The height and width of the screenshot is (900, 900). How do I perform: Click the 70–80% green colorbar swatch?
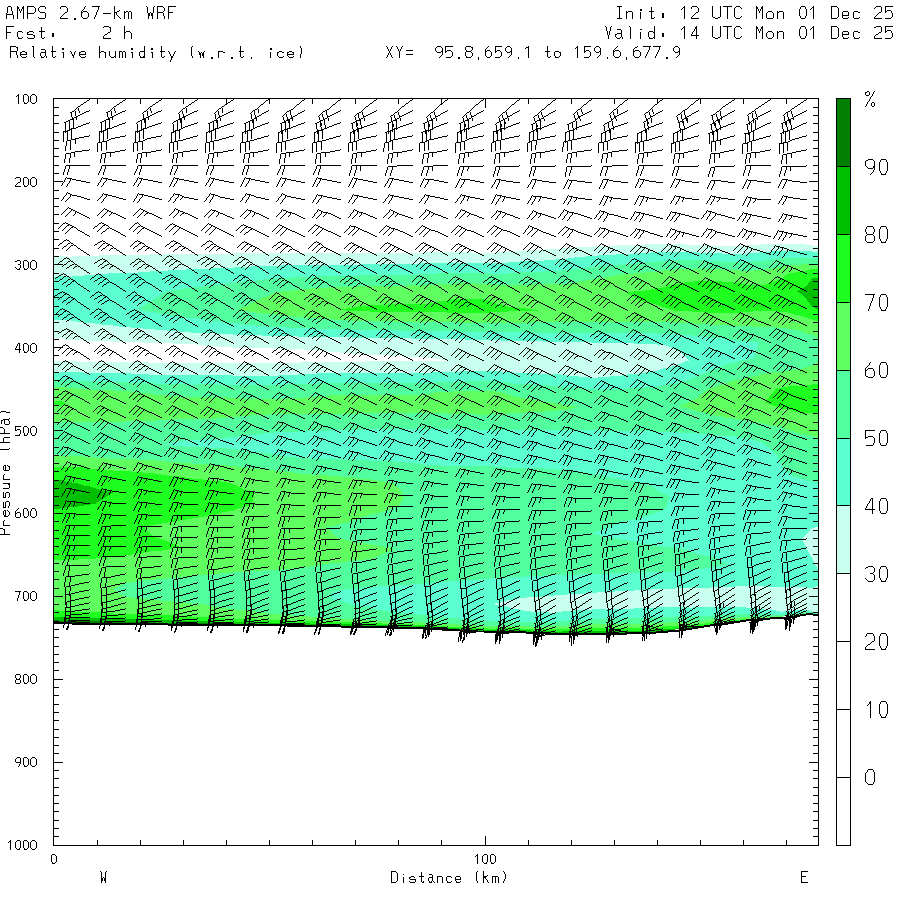point(843,268)
